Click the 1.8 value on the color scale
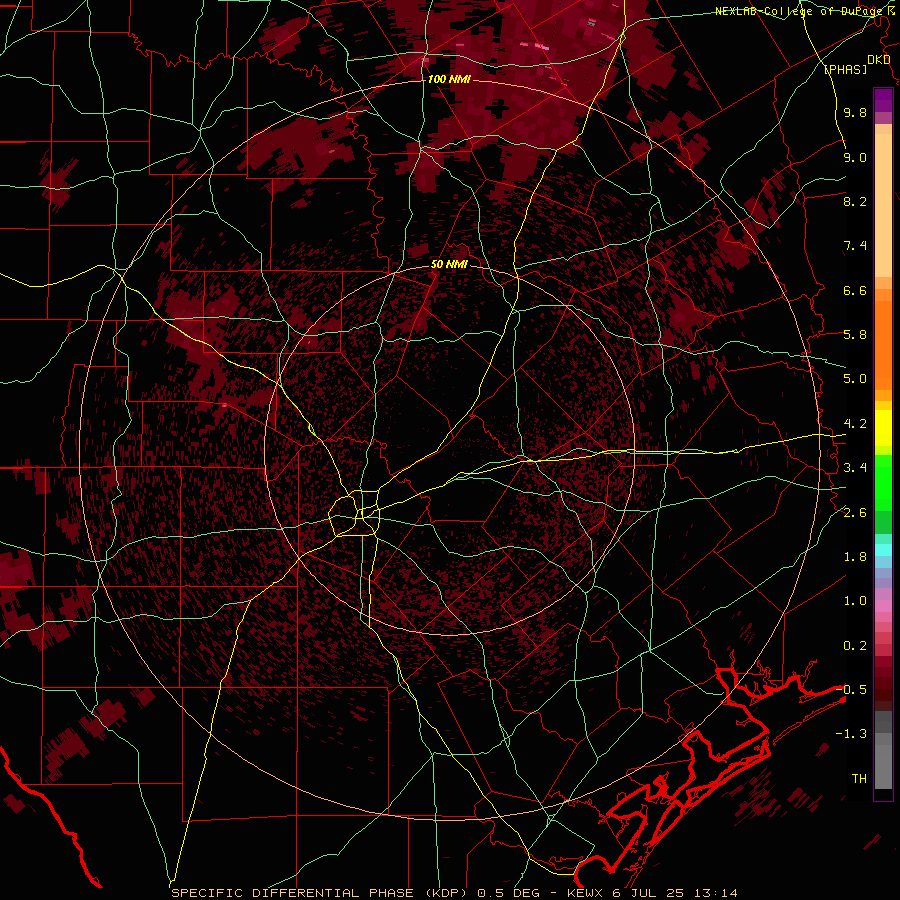This screenshot has height=900, width=900. (x=855, y=557)
